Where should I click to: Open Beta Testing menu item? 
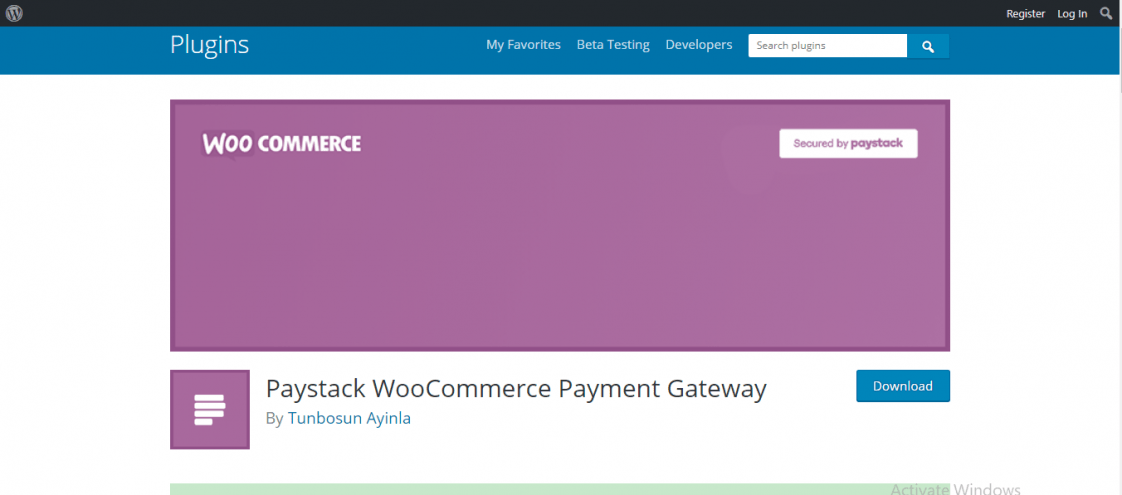pyautogui.click(x=613, y=44)
